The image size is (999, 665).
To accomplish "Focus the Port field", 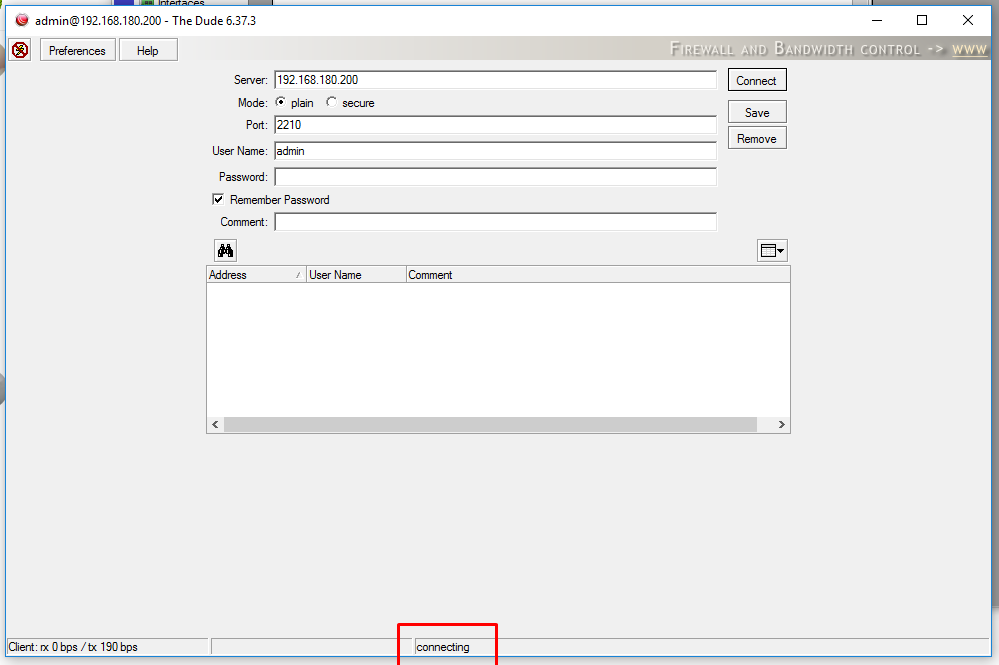I will tap(495, 125).
